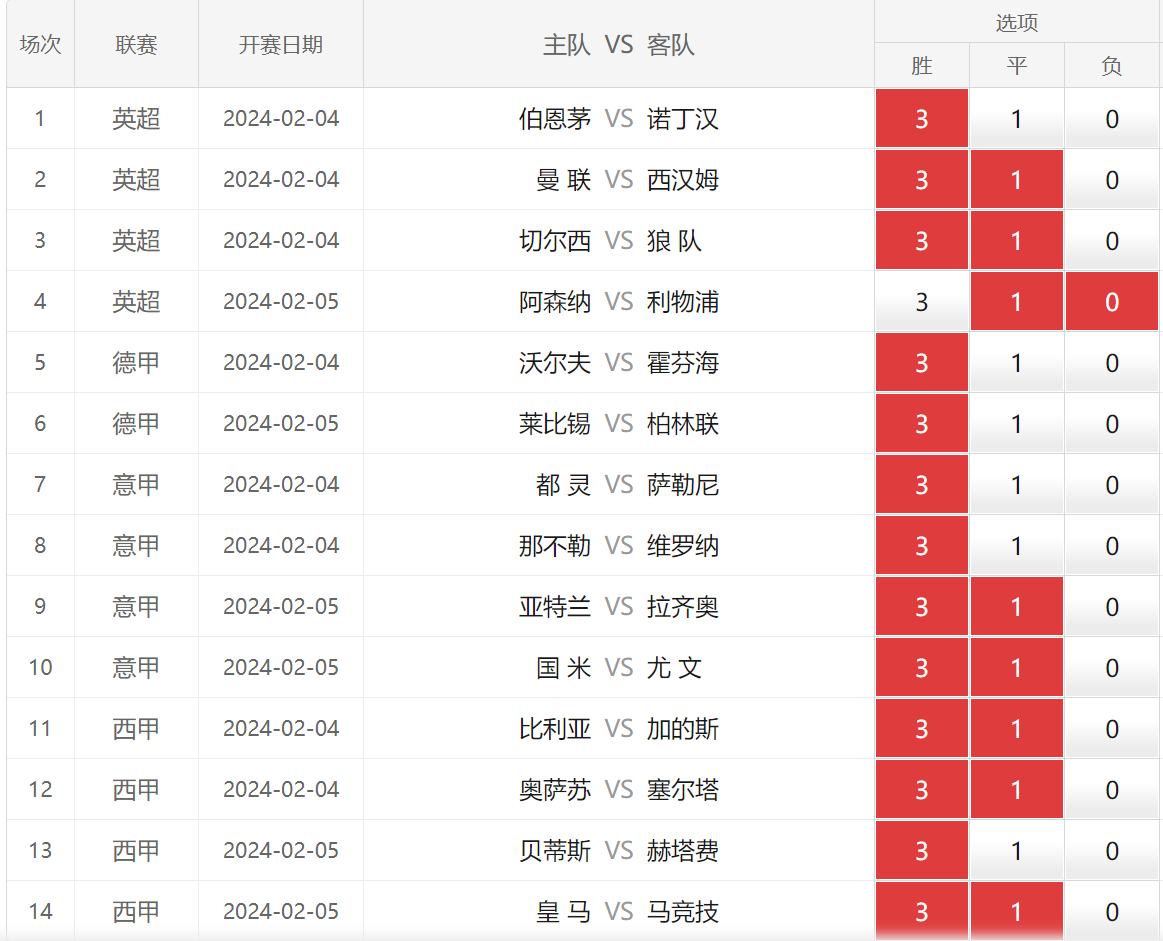Deselect loss option 0 for 阿森纳 vs 利物浦
The image size is (1163, 941).
1111,301
